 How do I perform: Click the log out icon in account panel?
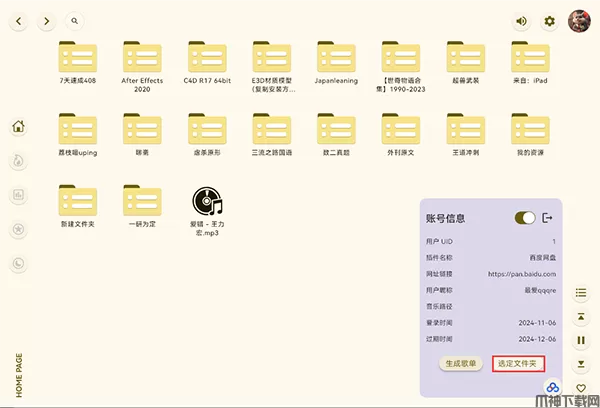(547, 217)
